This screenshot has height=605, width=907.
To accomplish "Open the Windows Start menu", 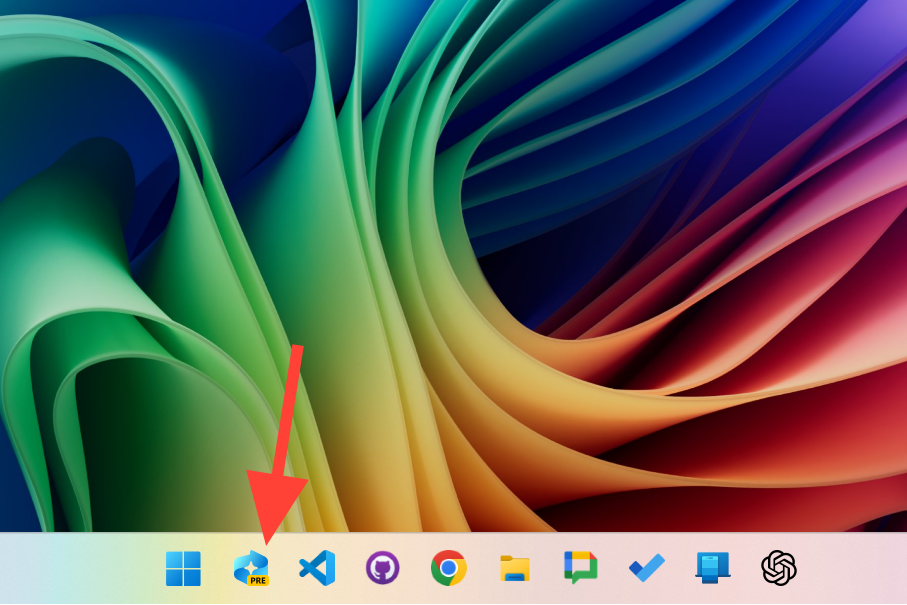I will pyautogui.click(x=183, y=568).
